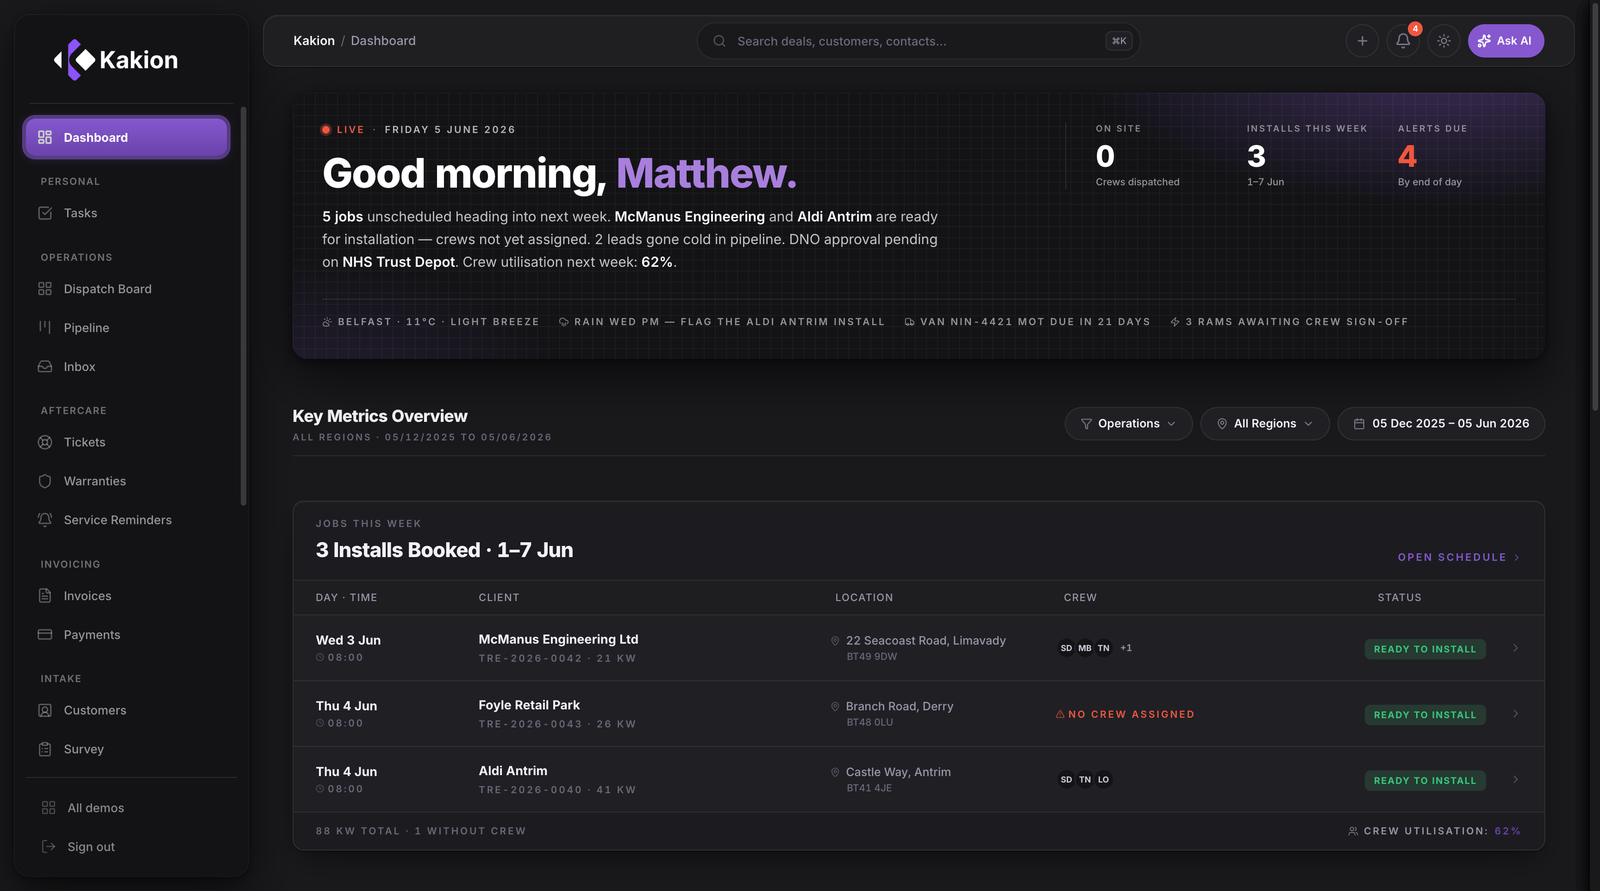Click the +1 crew overflow badge

(1126, 648)
